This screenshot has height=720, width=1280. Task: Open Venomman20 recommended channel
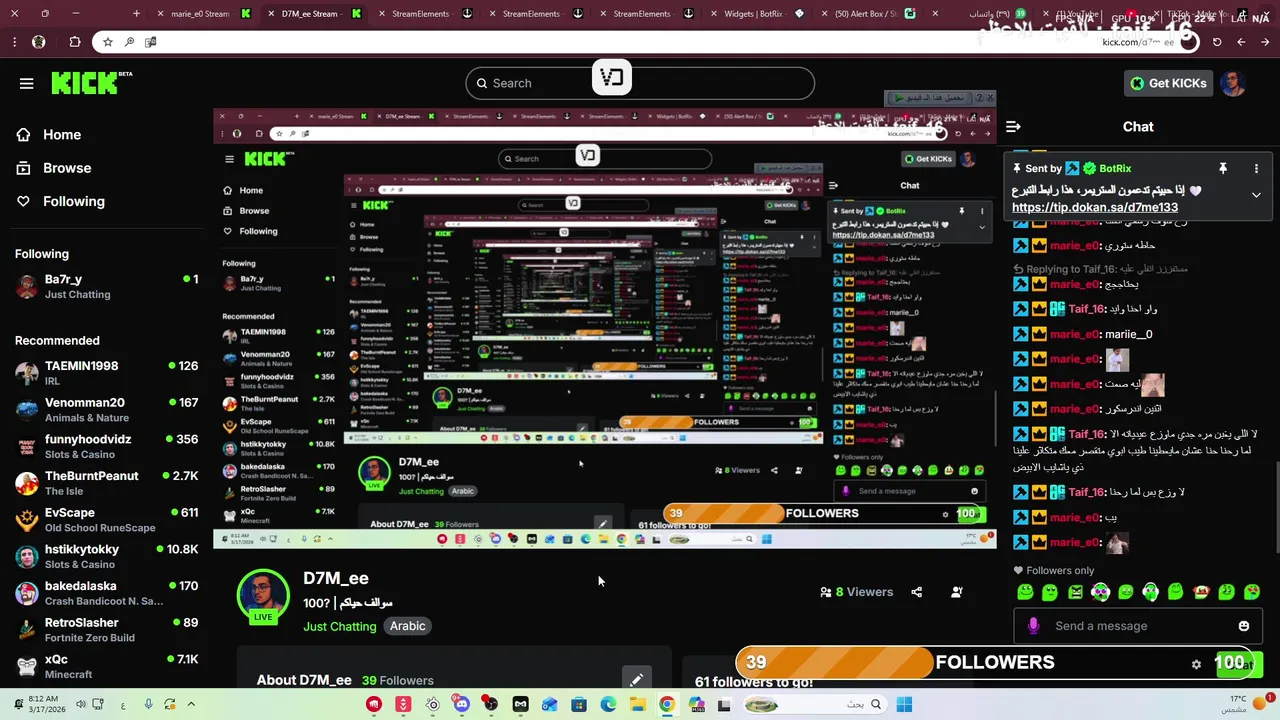(x=105, y=410)
